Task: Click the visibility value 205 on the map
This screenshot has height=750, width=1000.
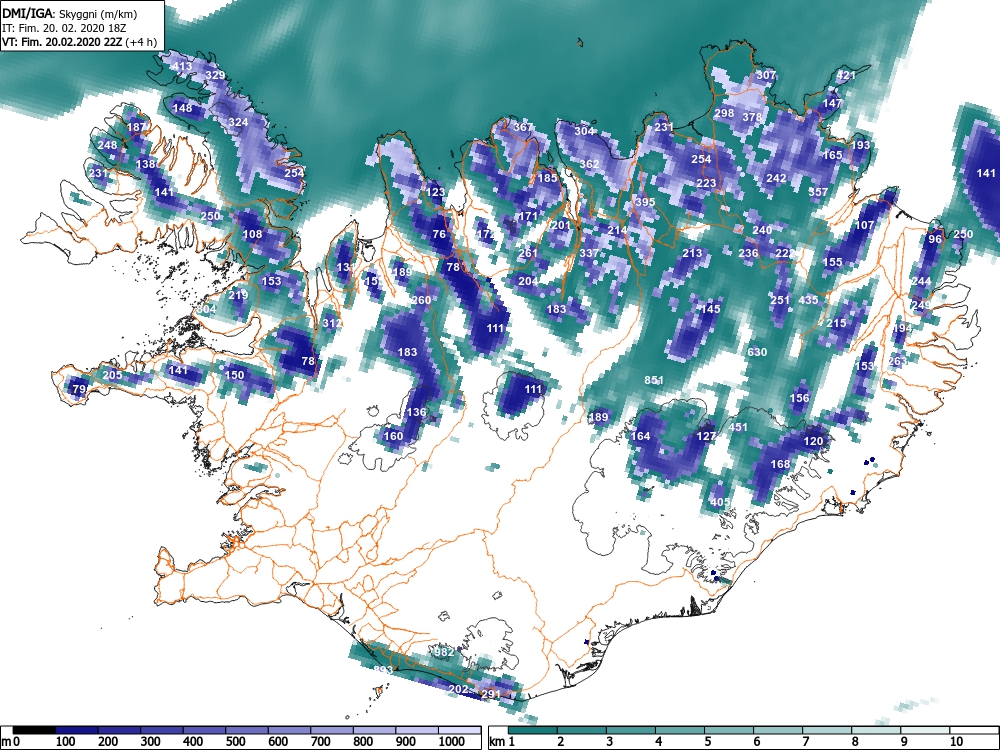Action: (x=112, y=374)
